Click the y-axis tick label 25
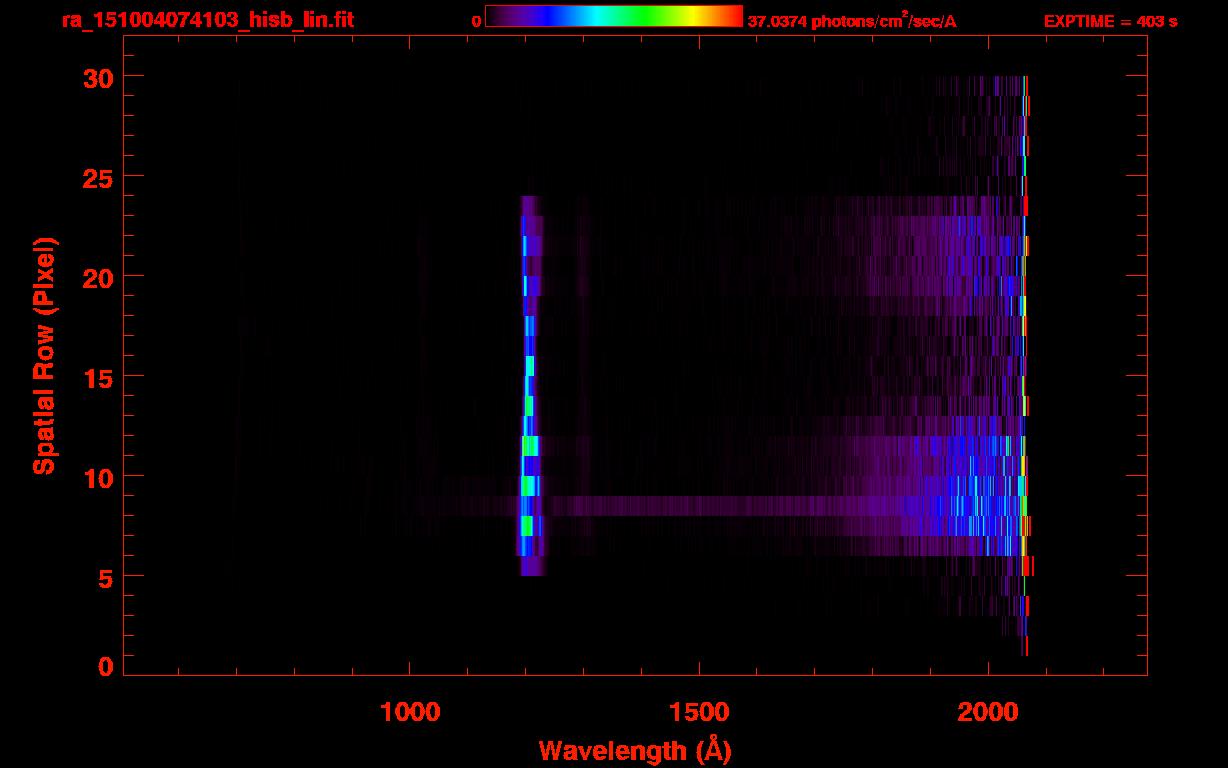The width and height of the screenshot is (1228, 768). coord(97,177)
